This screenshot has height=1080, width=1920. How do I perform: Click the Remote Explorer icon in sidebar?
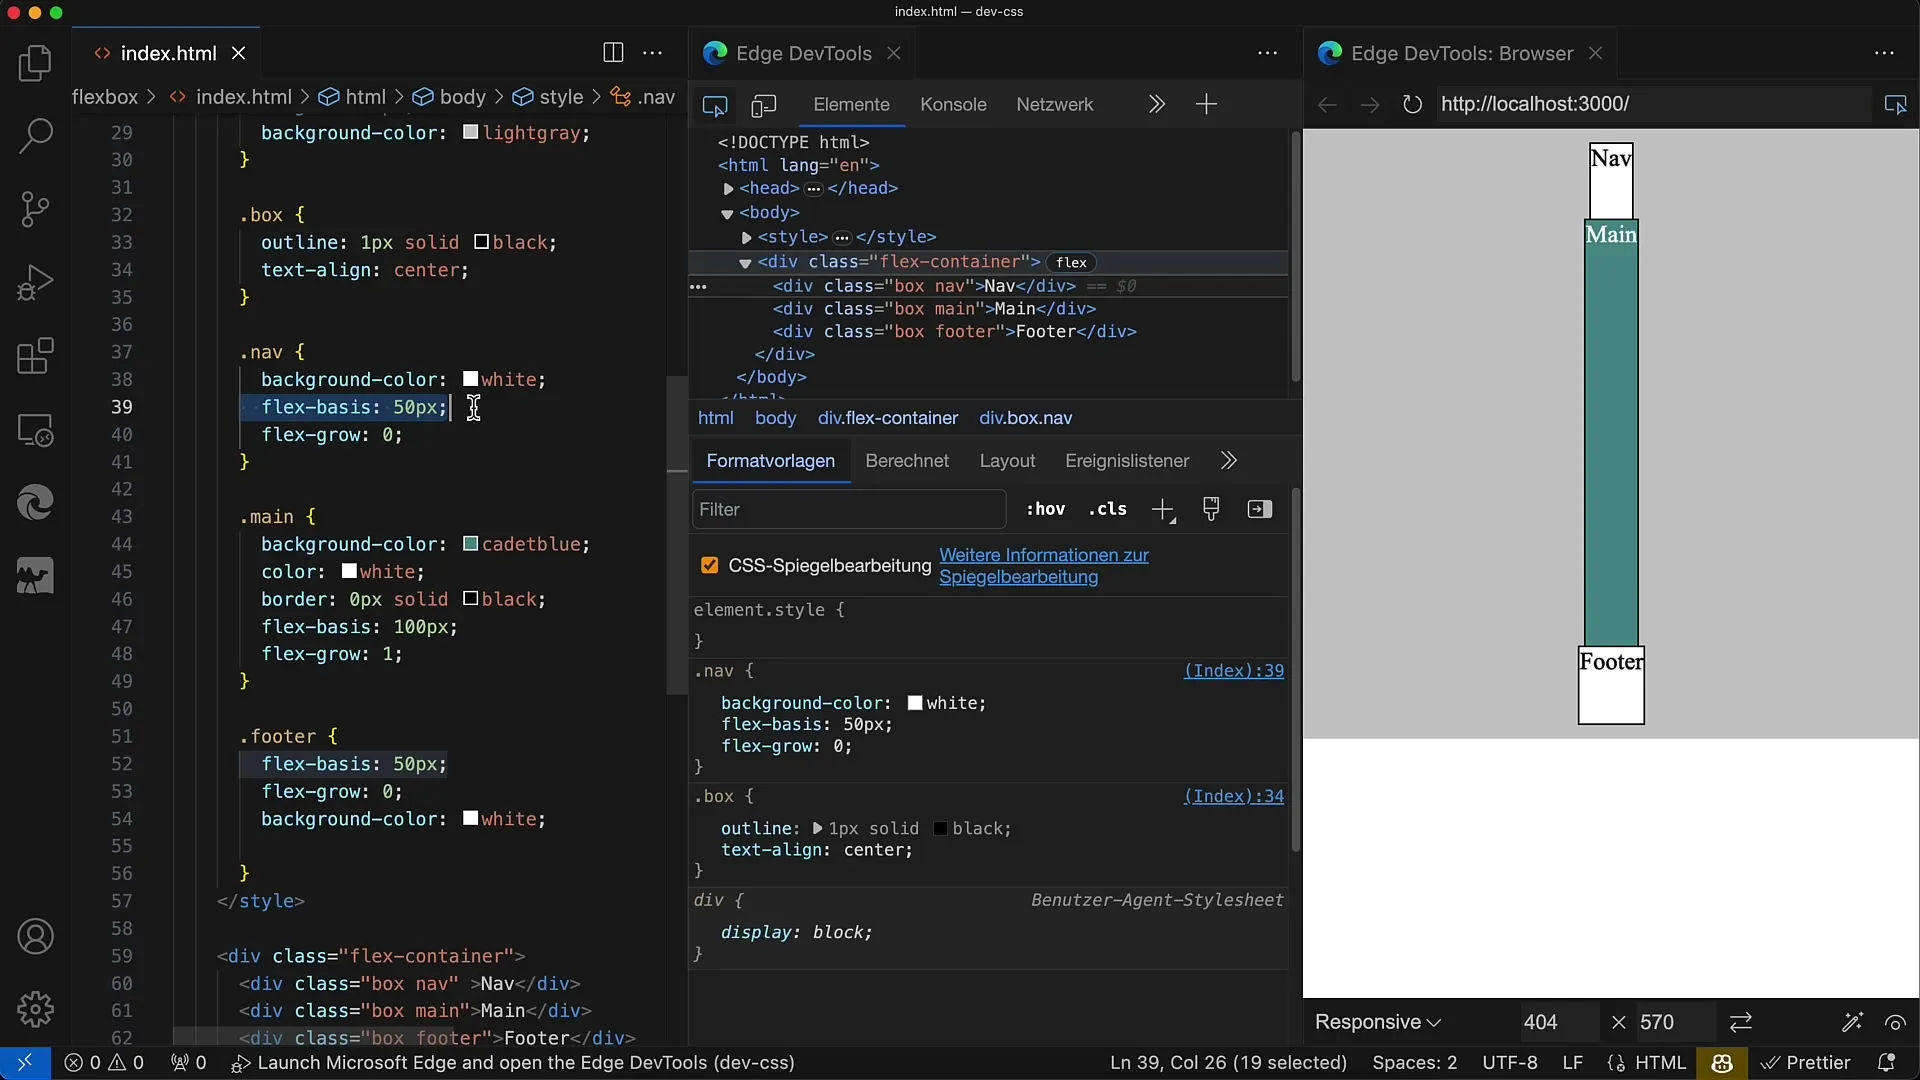[34, 429]
